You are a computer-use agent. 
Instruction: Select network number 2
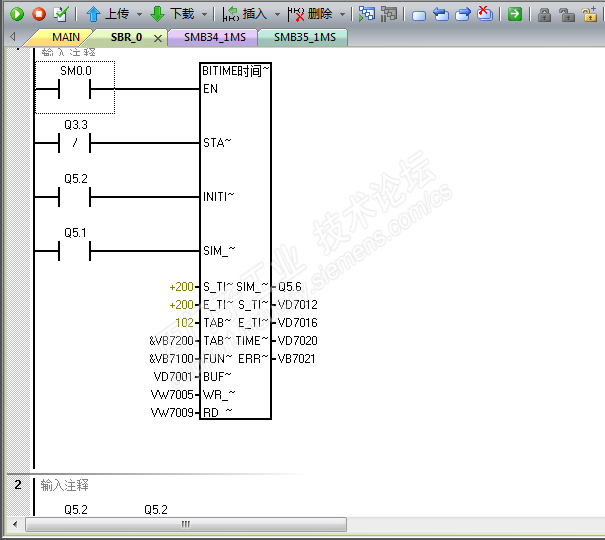(18, 484)
